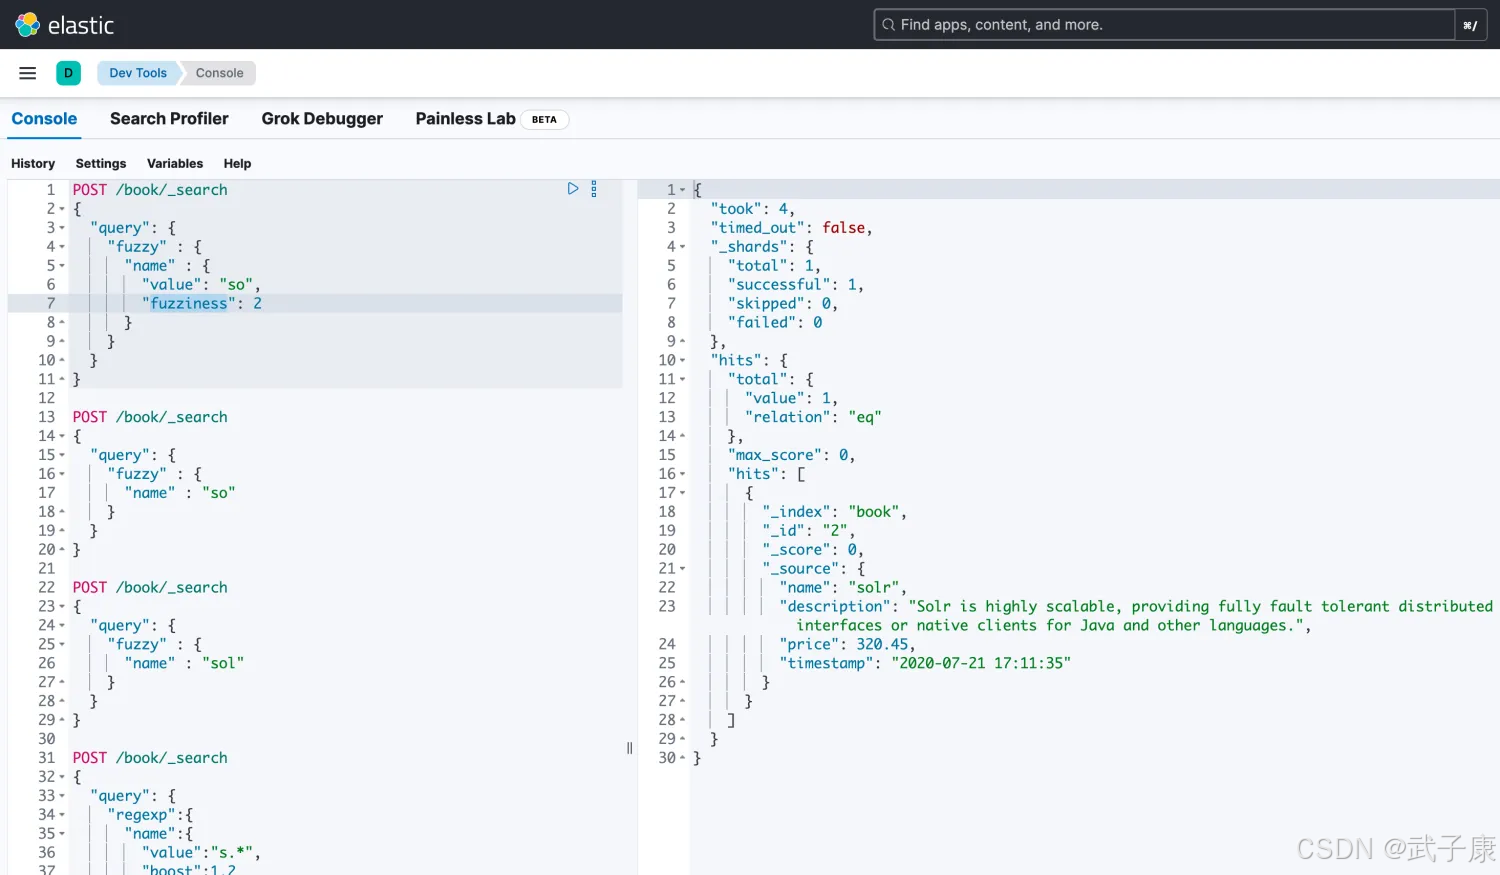This screenshot has height=875, width=1500.
Task: Click the keyboard shortcut icon beside search
Action: point(1470,25)
